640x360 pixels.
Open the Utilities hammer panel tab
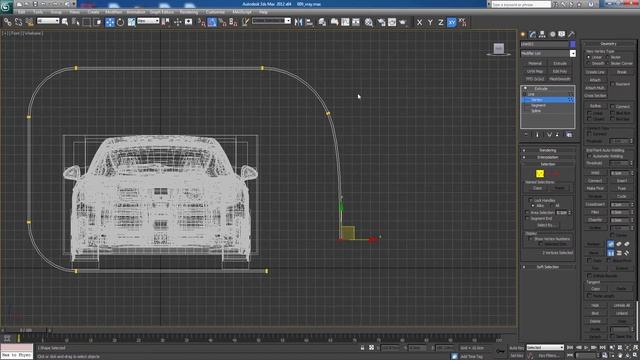coord(571,34)
